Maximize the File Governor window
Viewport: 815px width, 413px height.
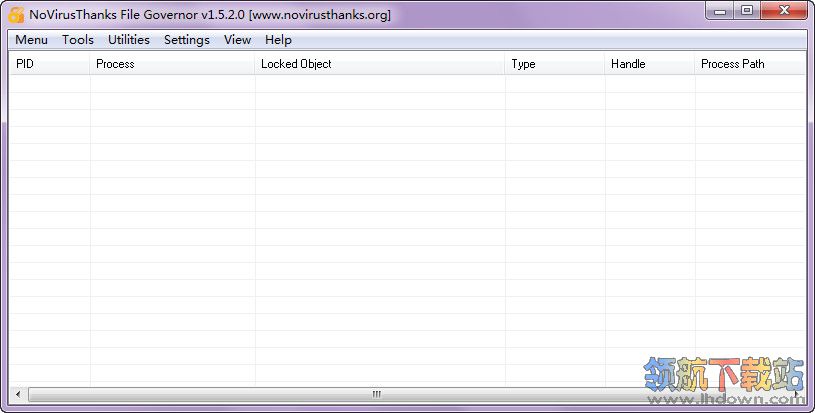747,11
